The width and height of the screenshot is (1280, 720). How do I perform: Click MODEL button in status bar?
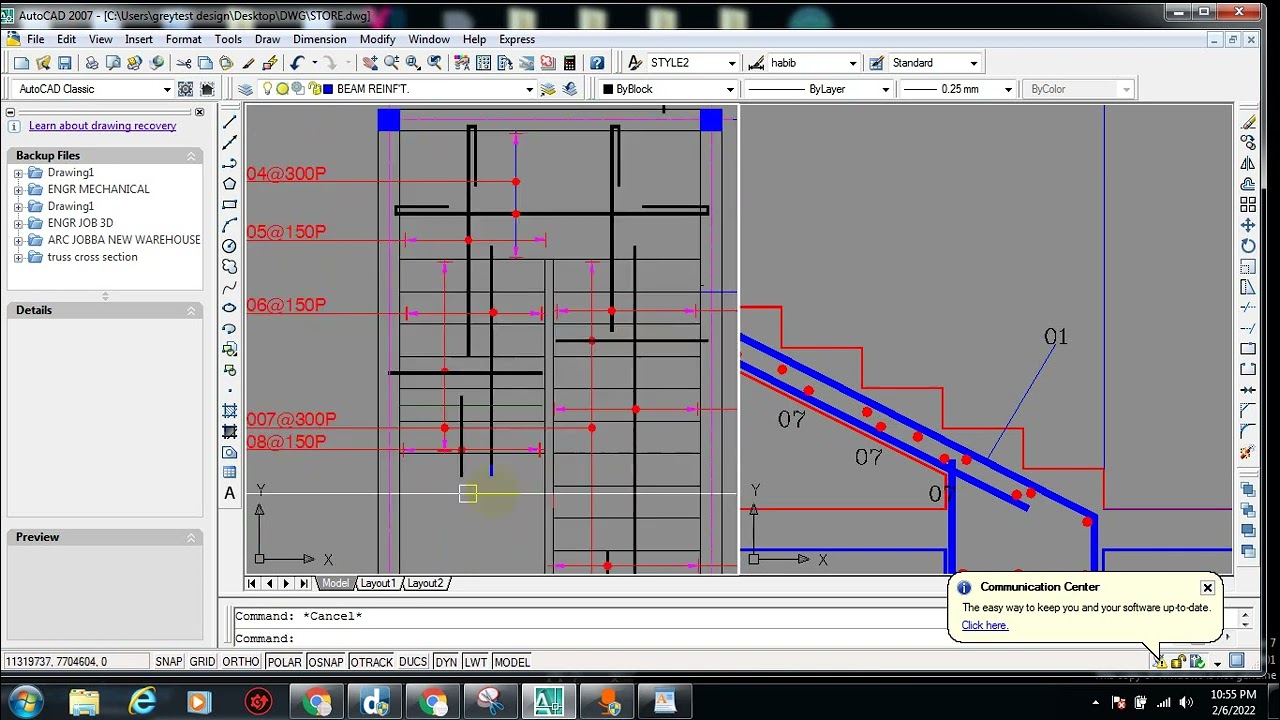[512, 662]
